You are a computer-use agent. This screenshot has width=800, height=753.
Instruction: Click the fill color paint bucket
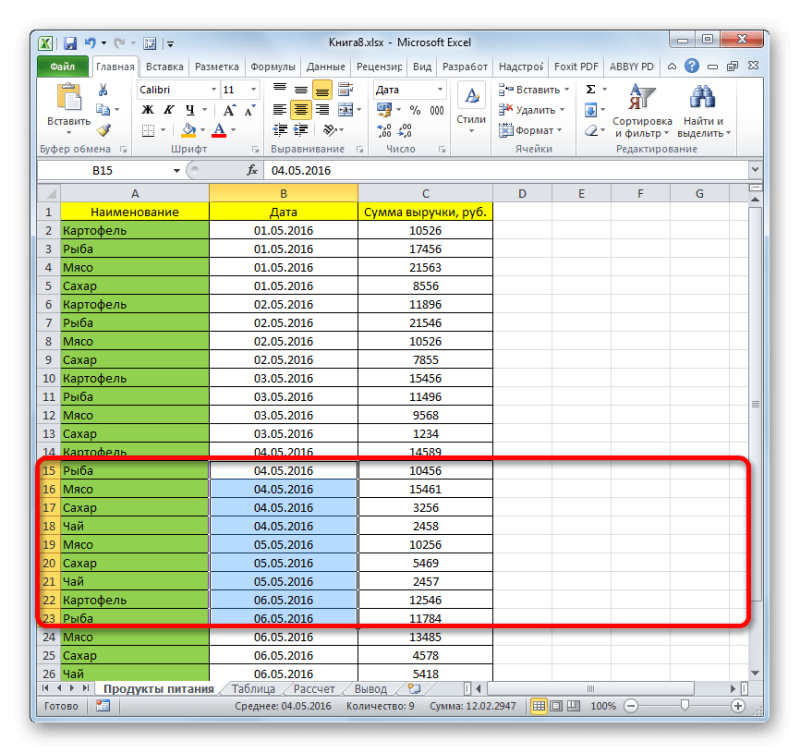point(188,131)
